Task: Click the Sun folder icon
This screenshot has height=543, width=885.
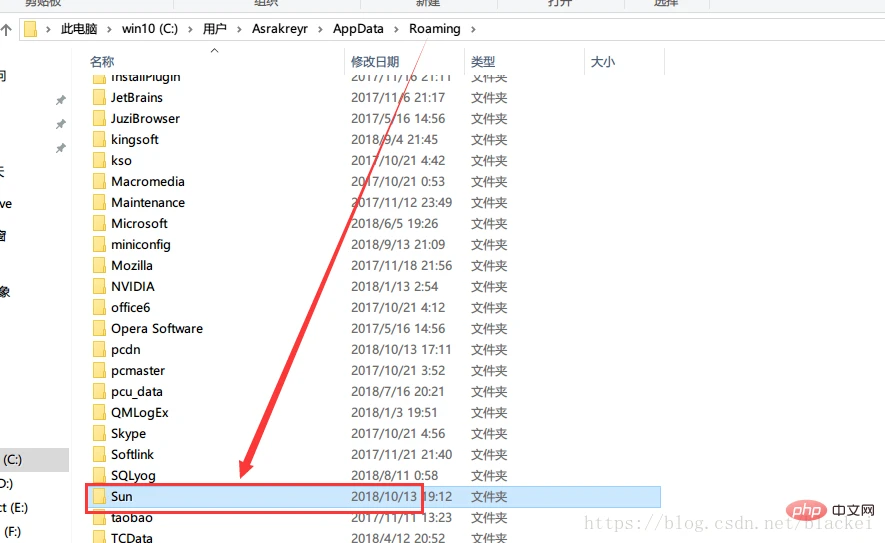Action: [99, 496]
